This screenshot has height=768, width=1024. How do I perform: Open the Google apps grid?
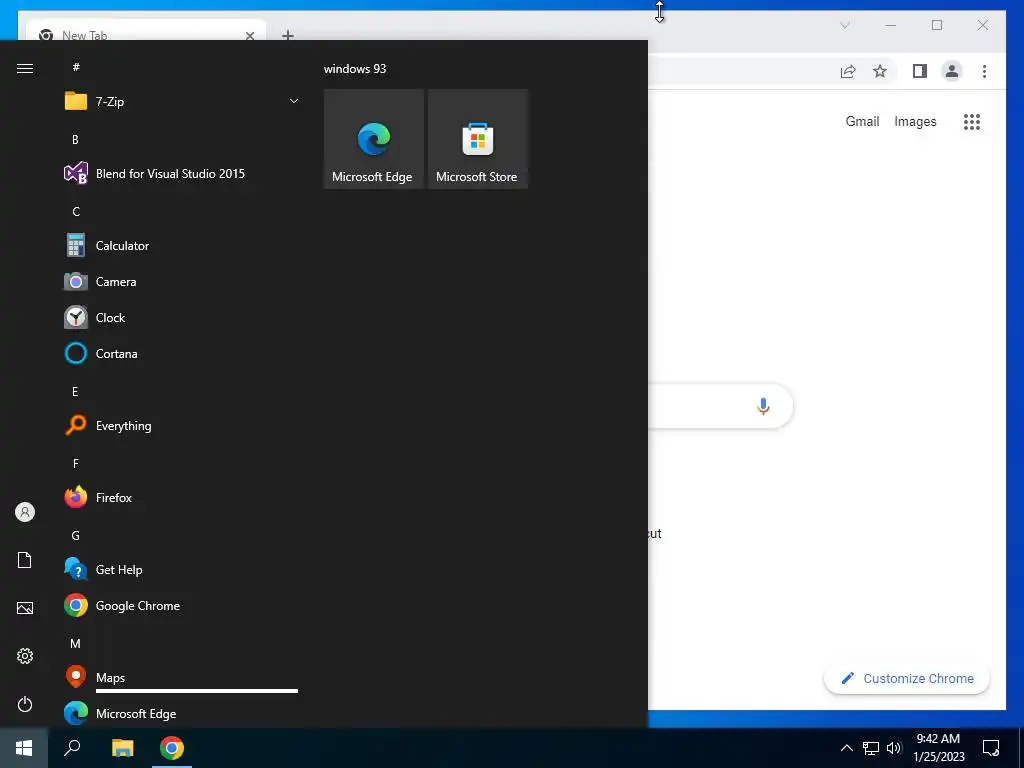click(972, 121)
